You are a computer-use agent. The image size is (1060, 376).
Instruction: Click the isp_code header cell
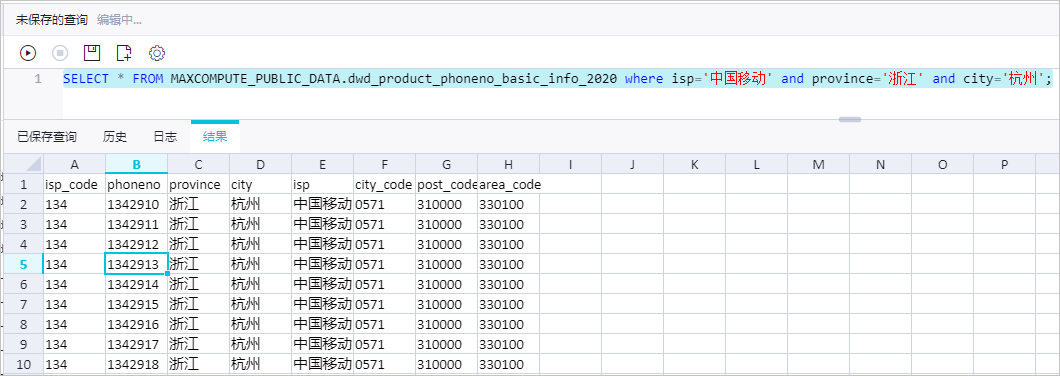point(74,184)
